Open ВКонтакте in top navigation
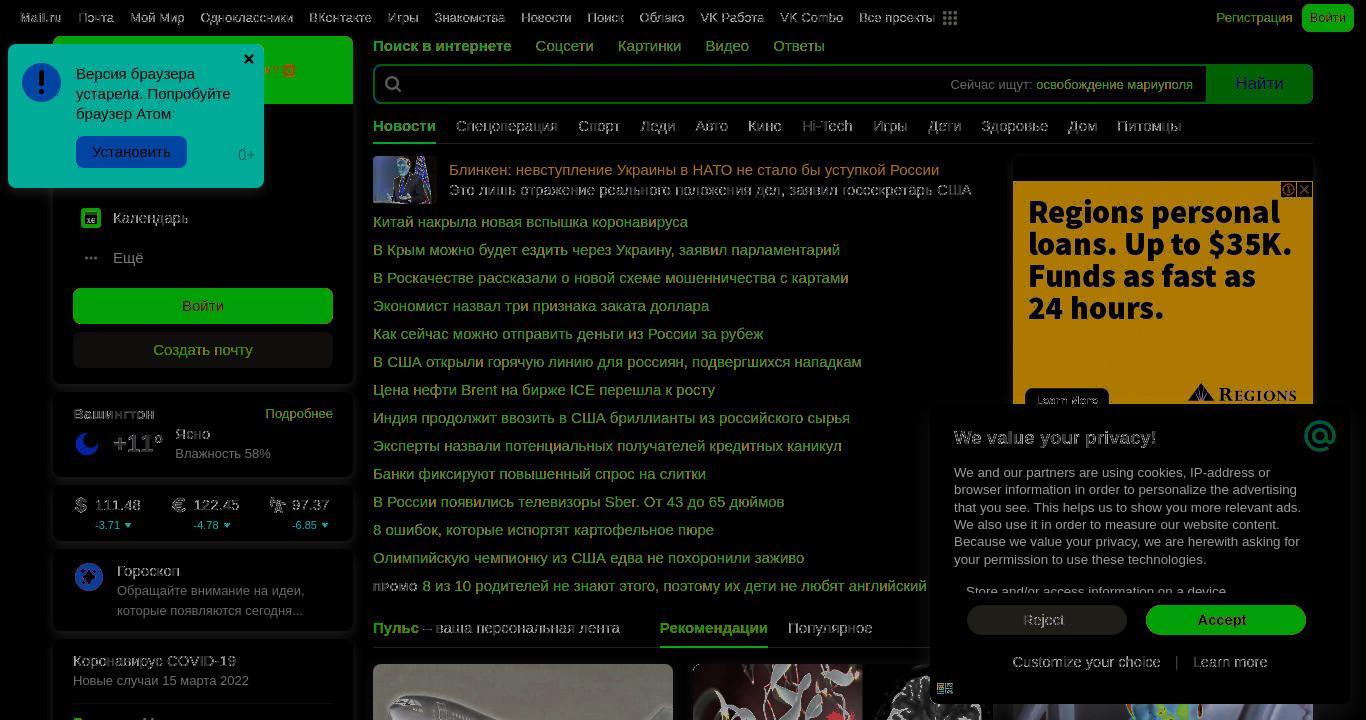This screenshot has height=720, width=1366. [x=340, y=18]
